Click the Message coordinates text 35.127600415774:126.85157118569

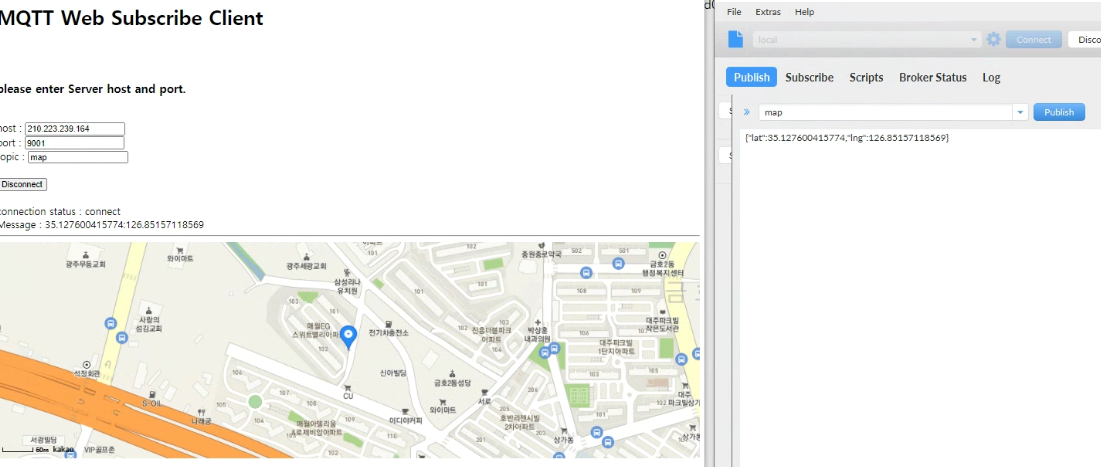click(124, 225)
